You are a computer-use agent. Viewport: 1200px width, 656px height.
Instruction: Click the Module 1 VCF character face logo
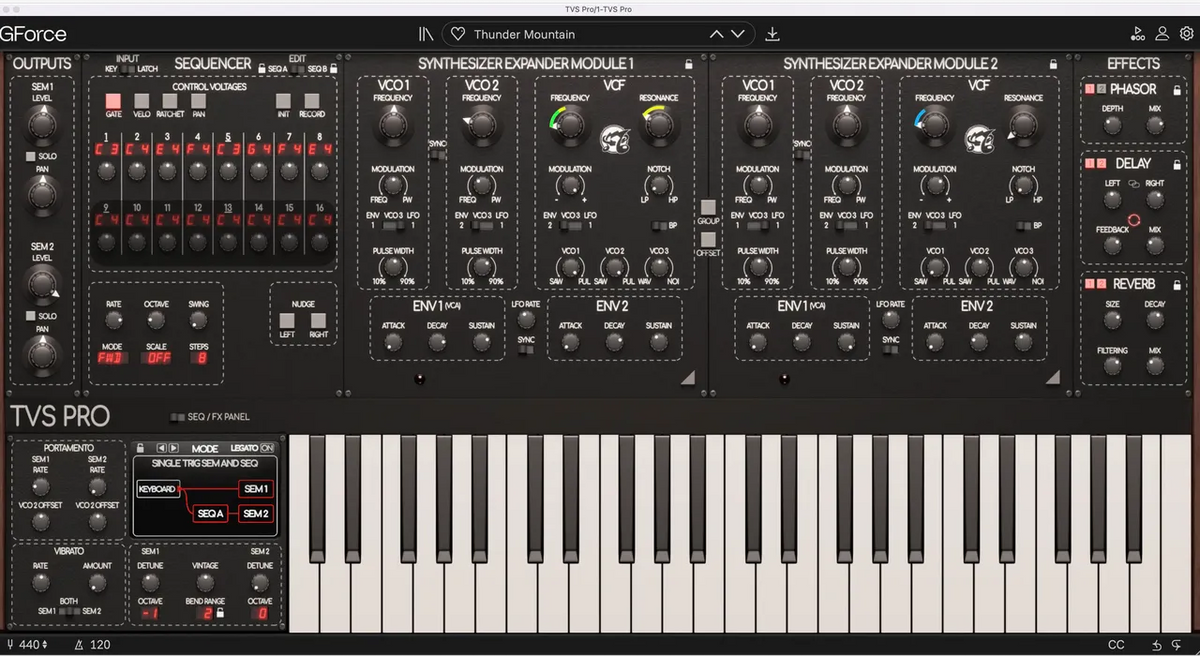click(614, 140)
